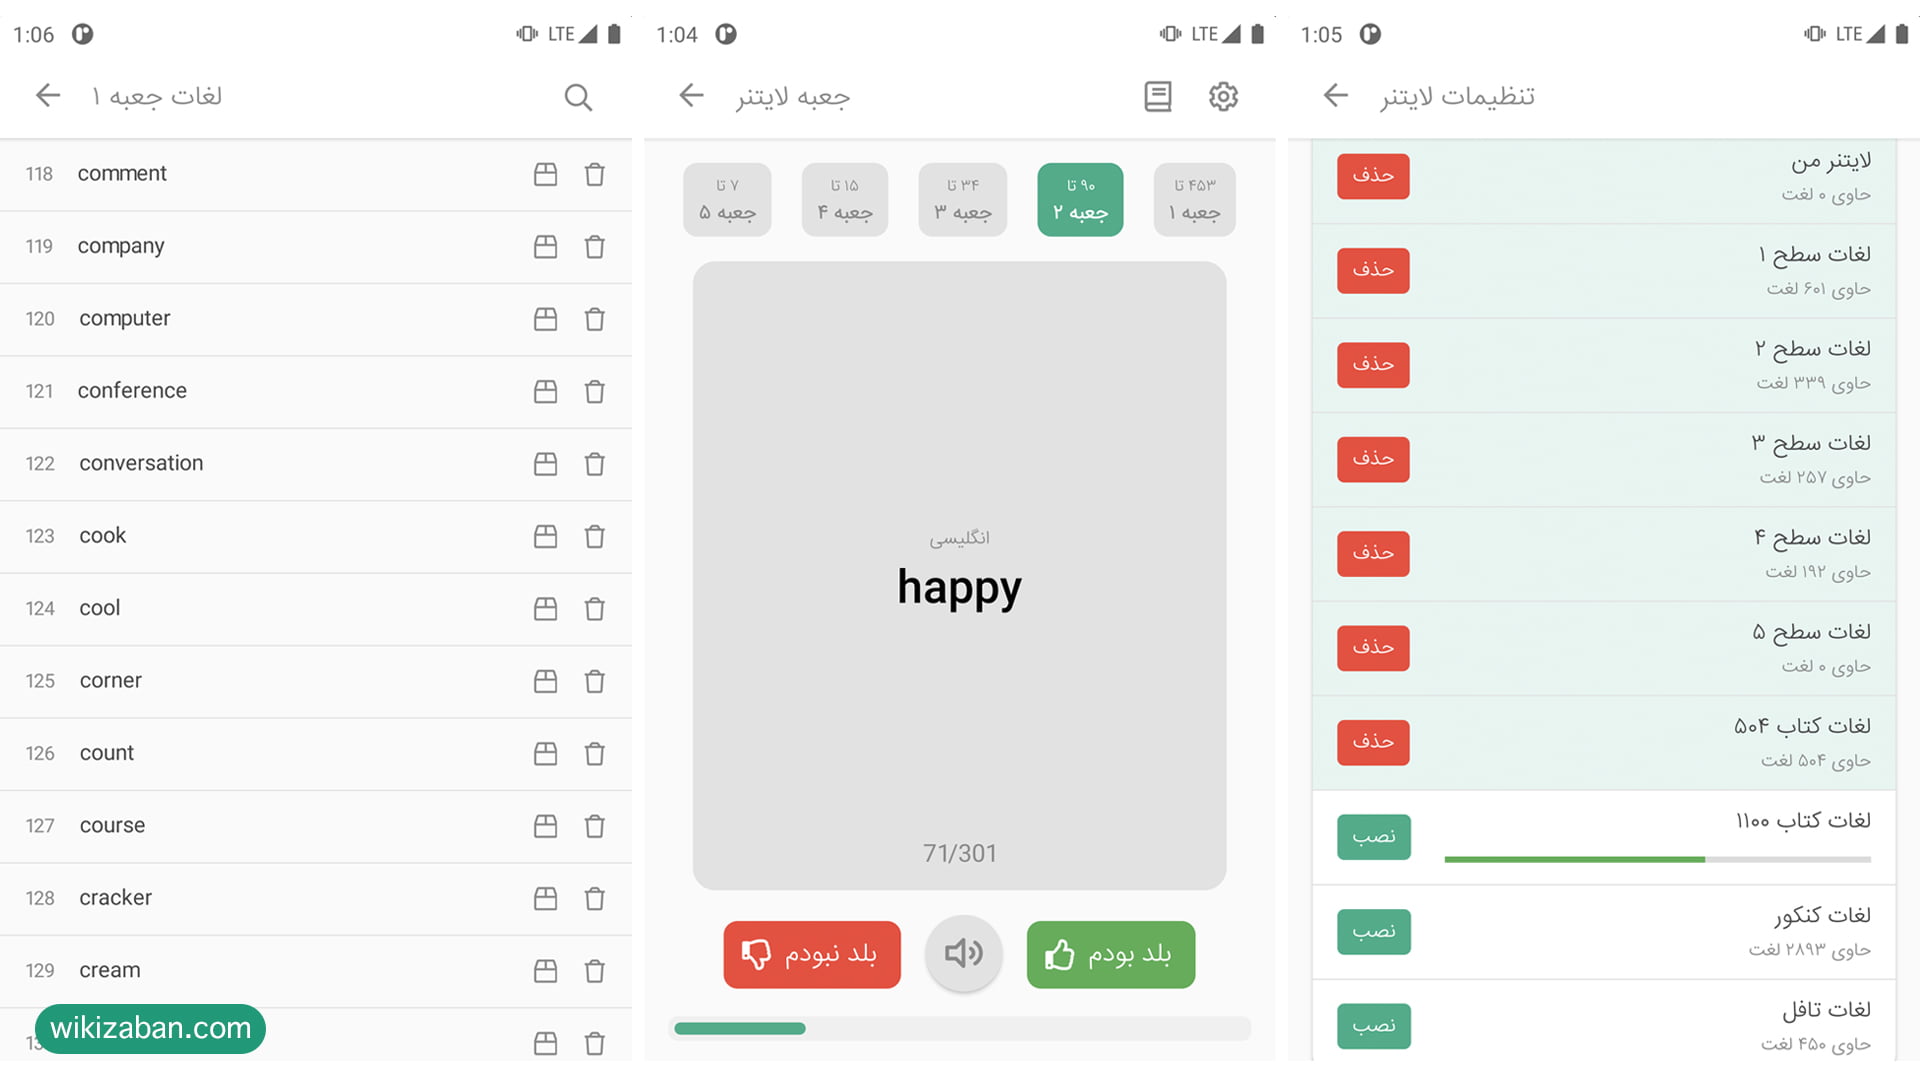1920x1080 pixels.
Task: Select جعبه ۳ tab (۳۴ cards)
Action: 959,200
